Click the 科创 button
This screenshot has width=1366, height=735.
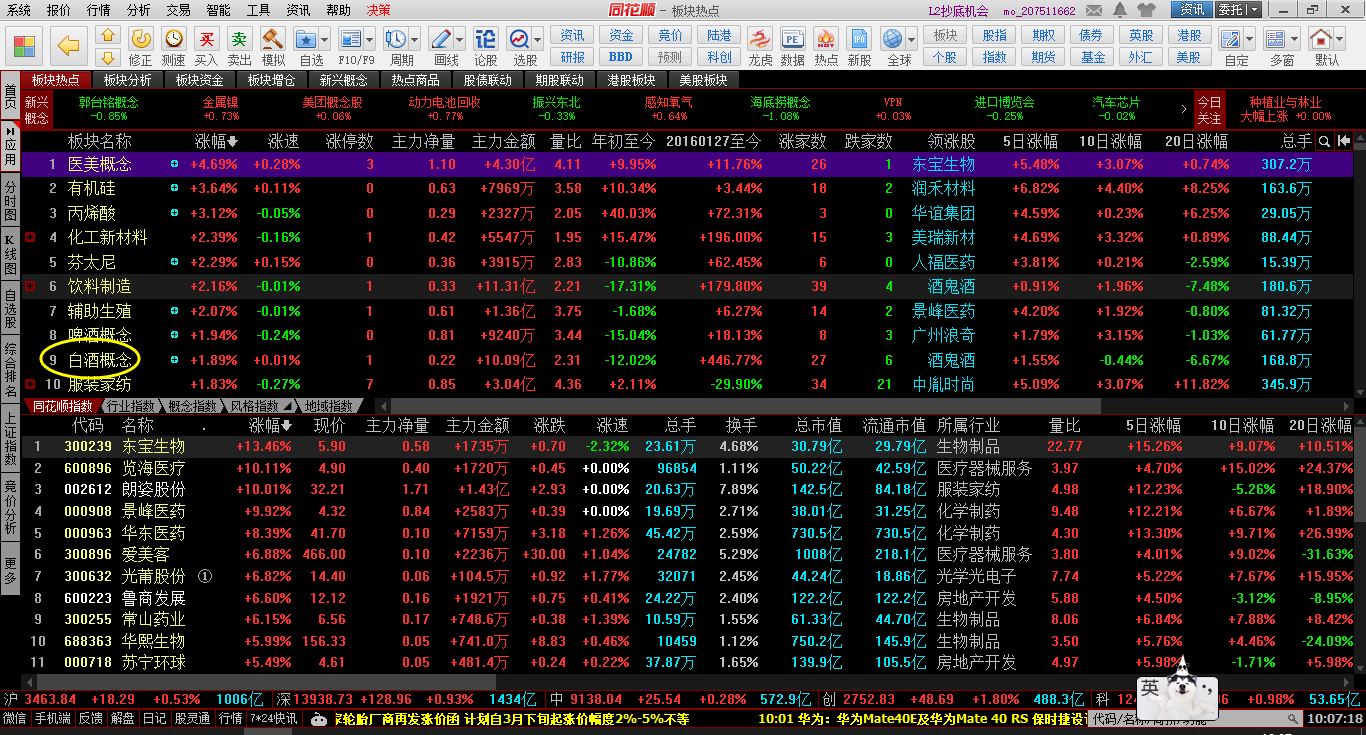click(x=719, y=57)
